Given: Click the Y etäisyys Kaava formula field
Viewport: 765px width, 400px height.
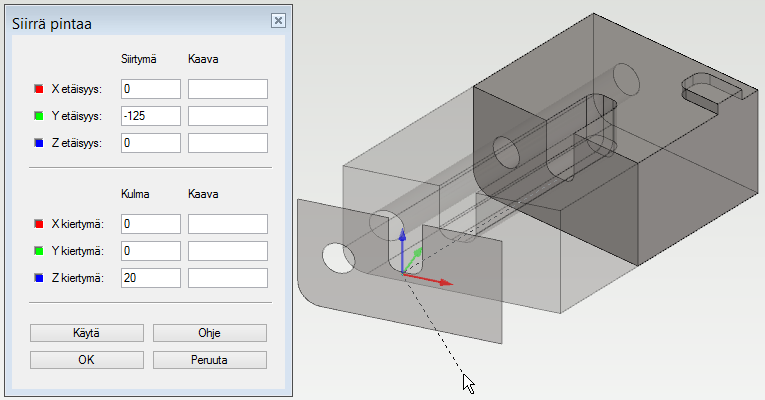Looking at the screenshot, I should point(227,116).
